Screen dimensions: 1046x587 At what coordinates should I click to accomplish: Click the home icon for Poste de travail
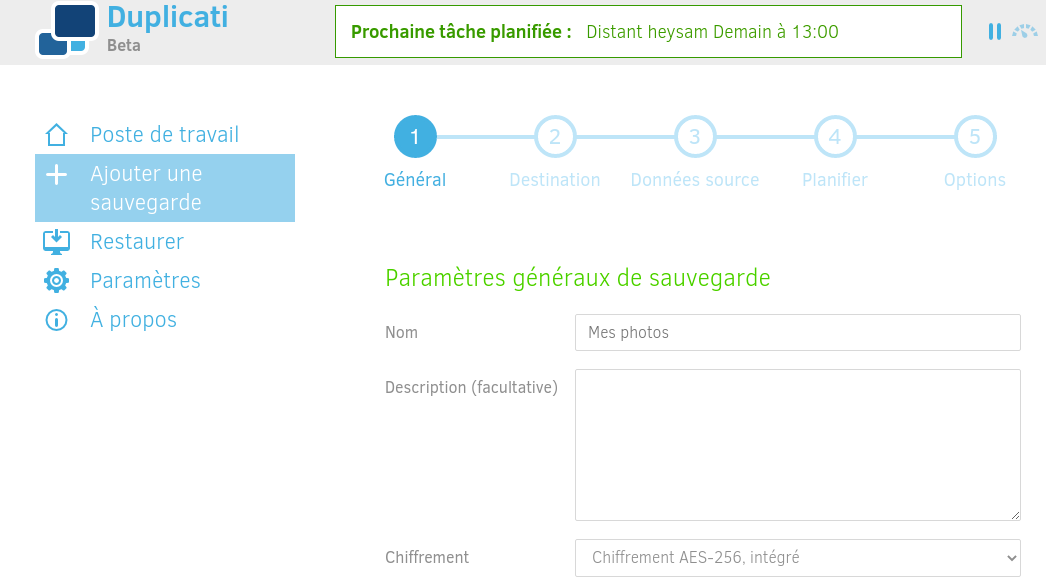click(57, 135)
